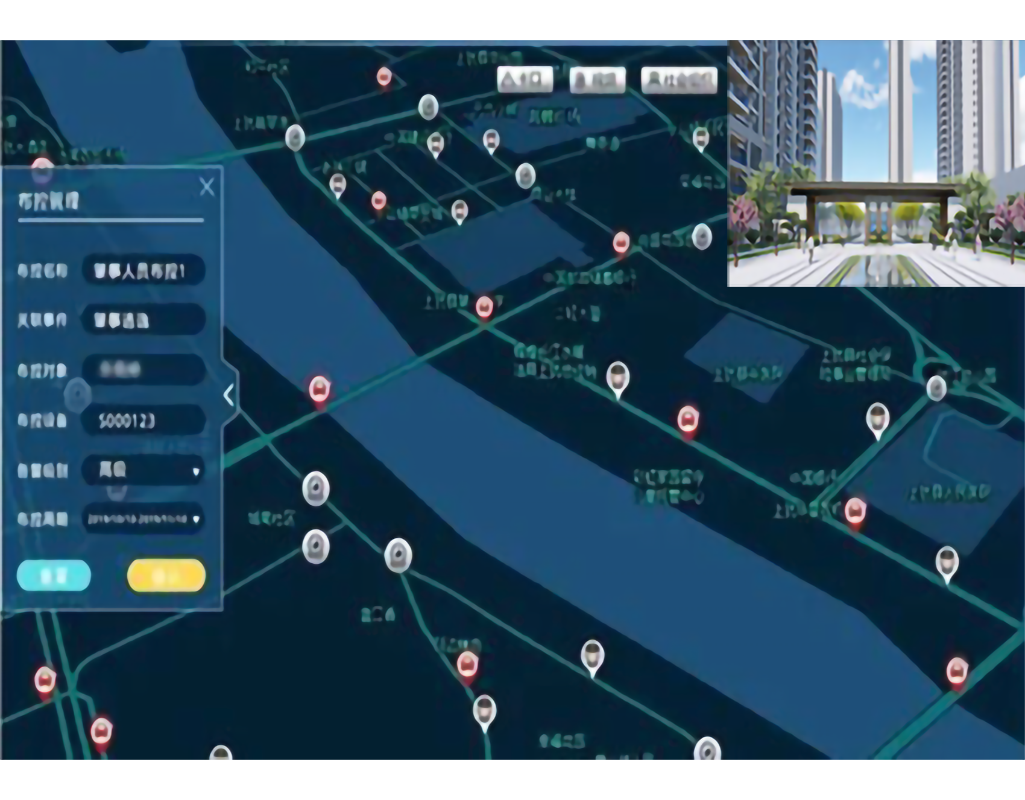Image resolution: width=1025 pixels, height=800 pixels.
Task: Select the red marker peeking above the panel's top-left
Action: point(42,168)
